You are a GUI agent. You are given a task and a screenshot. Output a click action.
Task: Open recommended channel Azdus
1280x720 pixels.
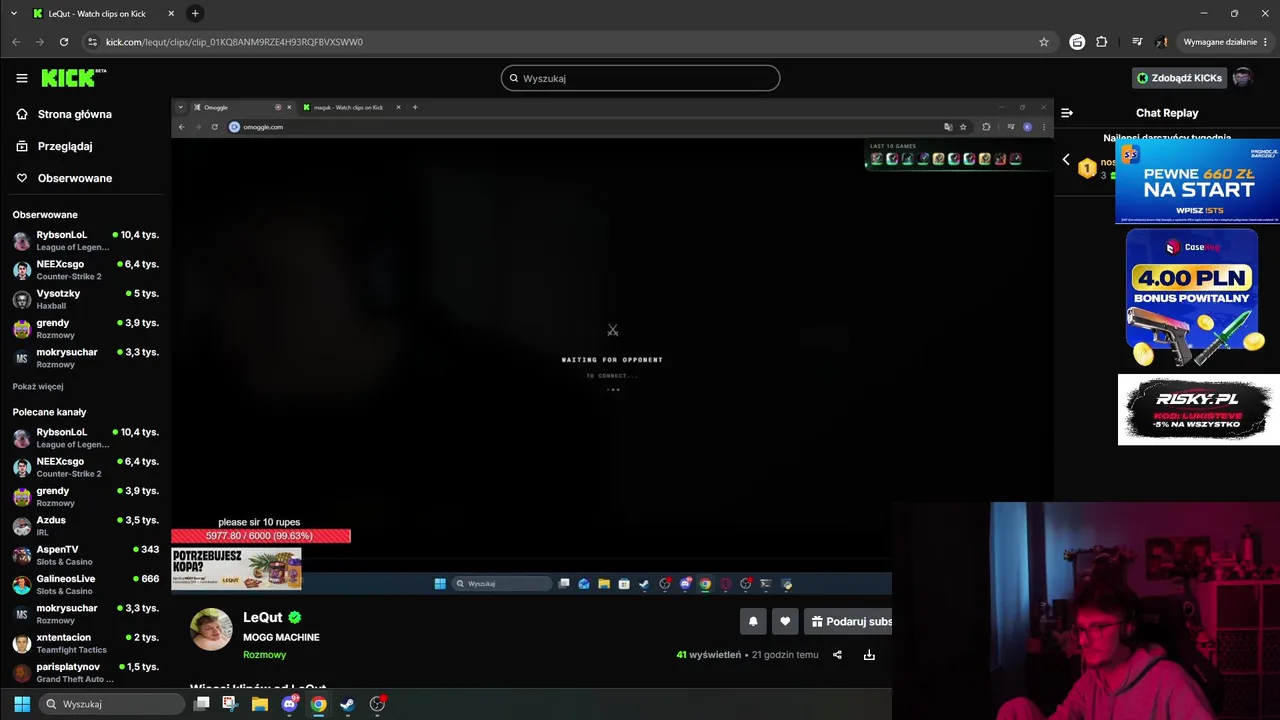point(86,526)
